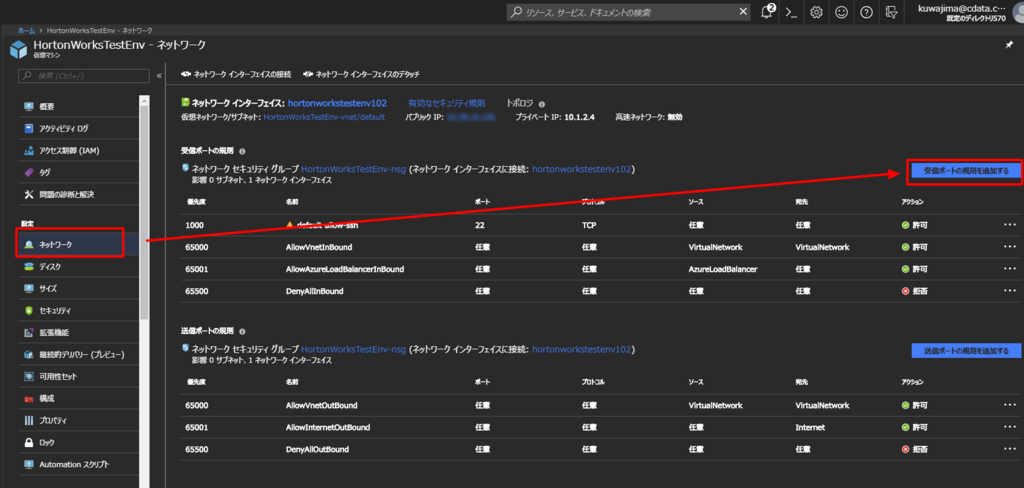Open アクティビティ ログ in the sidebar
1024x488 pixels.
[x=78, y=129]
